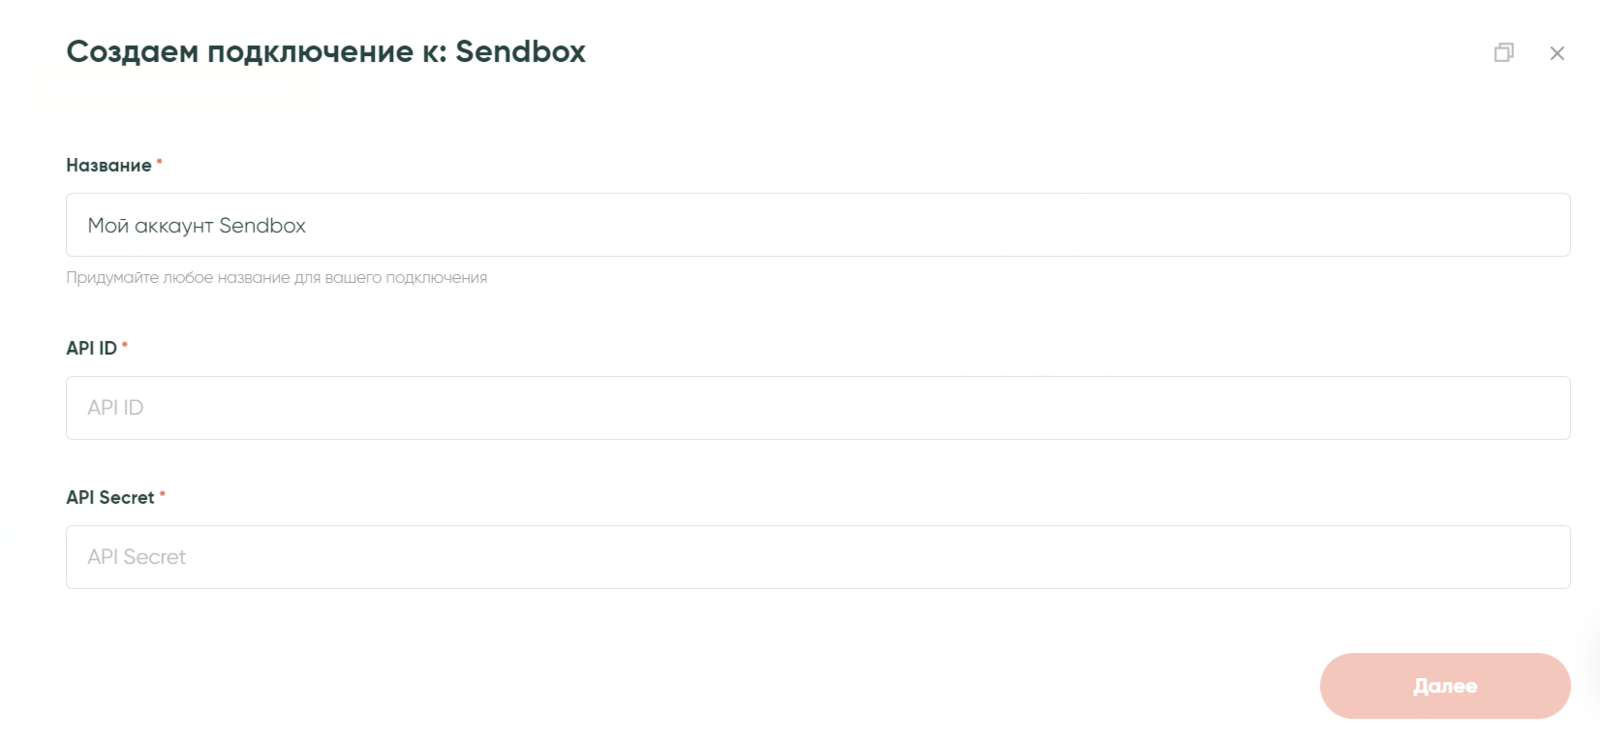
Task: Click the word 'Придумайте' in the hint
Action: 112,278
